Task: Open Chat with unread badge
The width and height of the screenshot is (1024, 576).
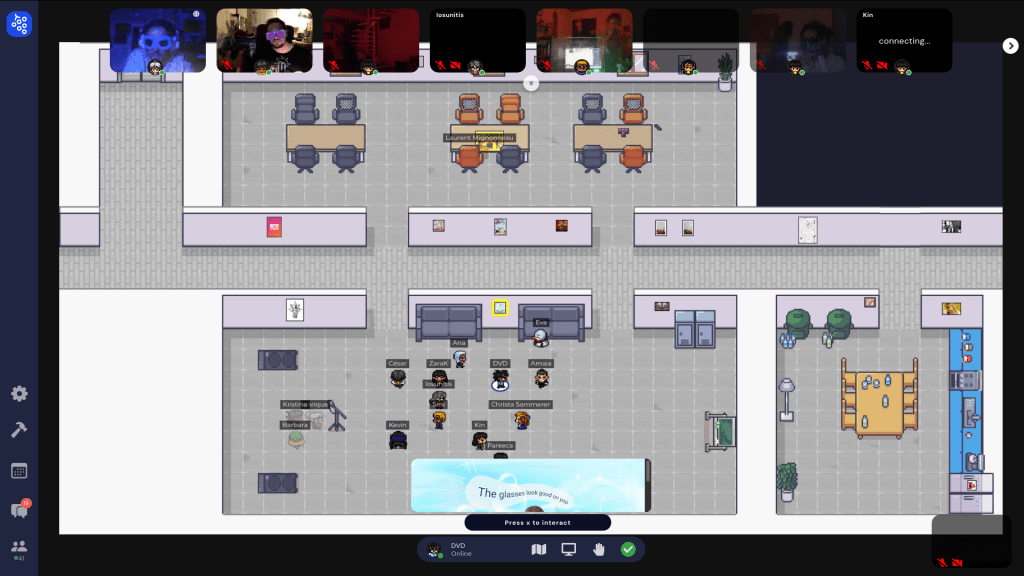Action: [19, 510]
